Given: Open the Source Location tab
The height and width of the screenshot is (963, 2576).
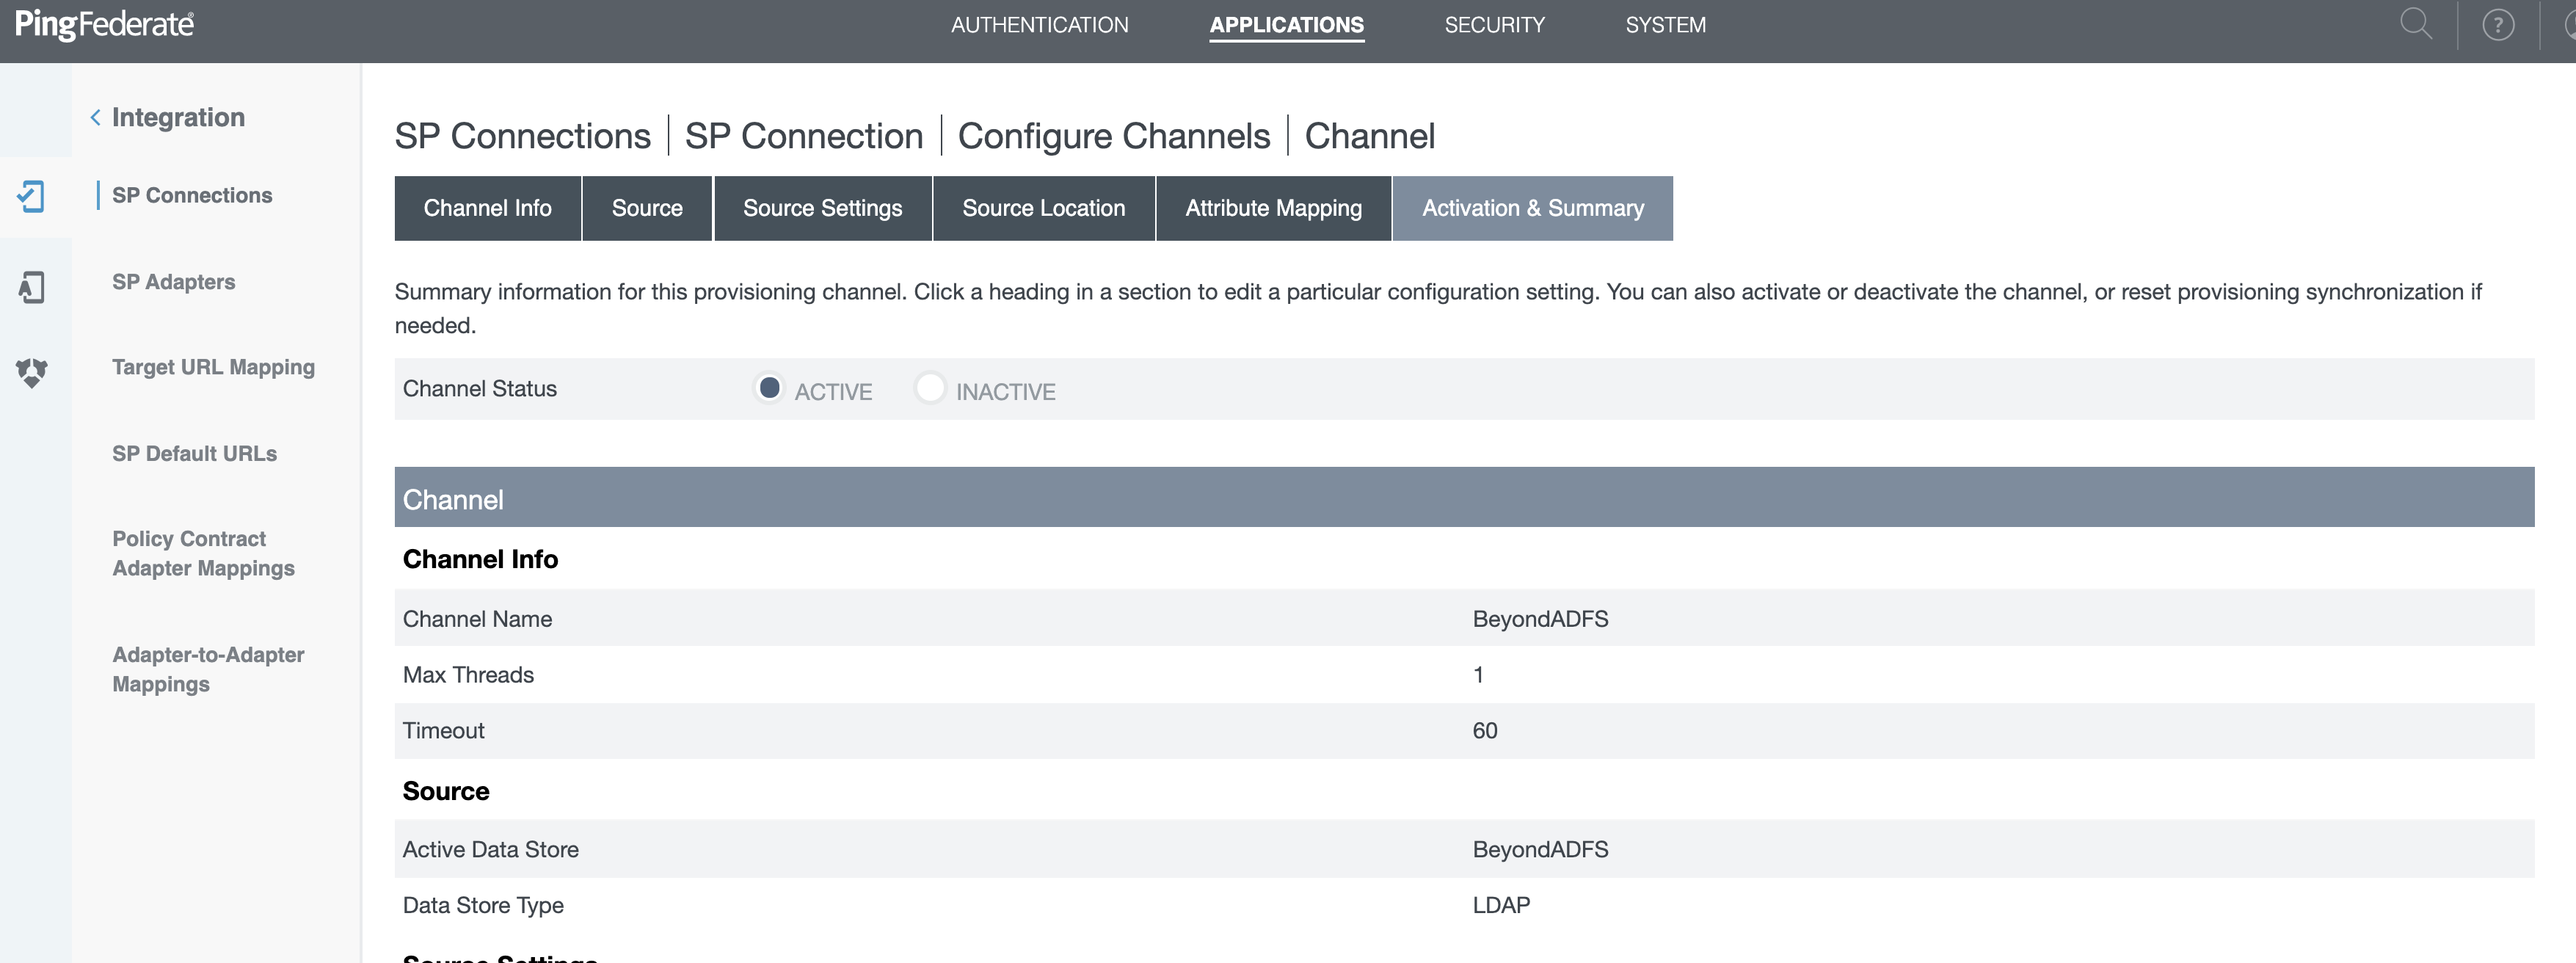Looking at the screenshot, I should coord(1043,208).
